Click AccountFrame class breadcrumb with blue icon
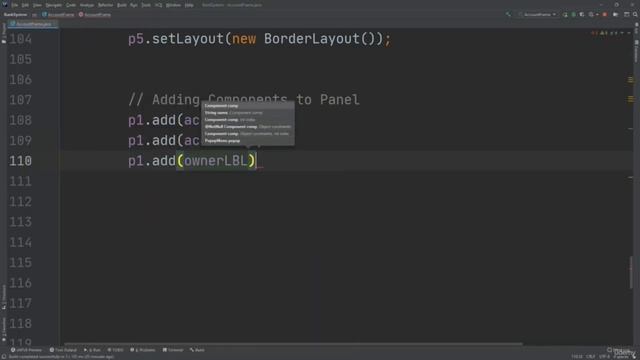 (58, 15)
